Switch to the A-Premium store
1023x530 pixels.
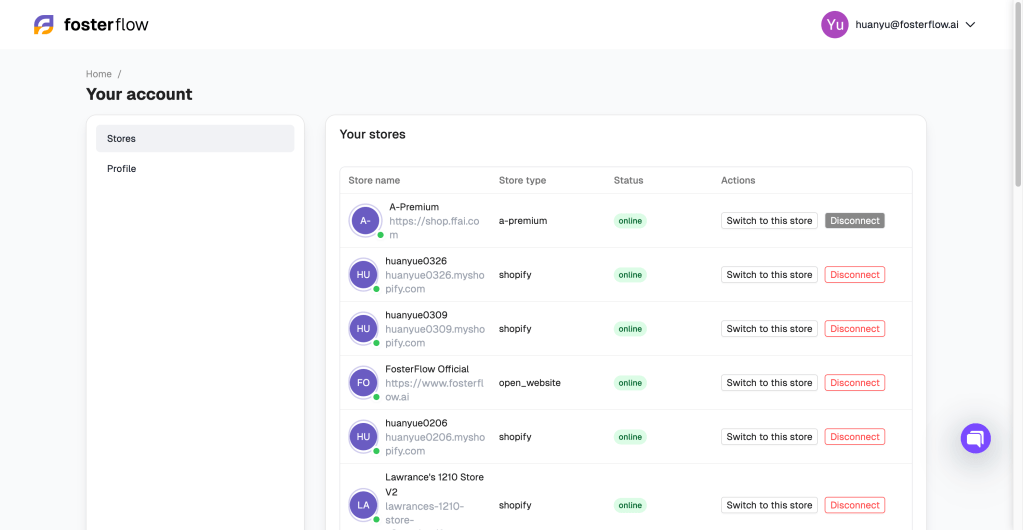point(769,221)
